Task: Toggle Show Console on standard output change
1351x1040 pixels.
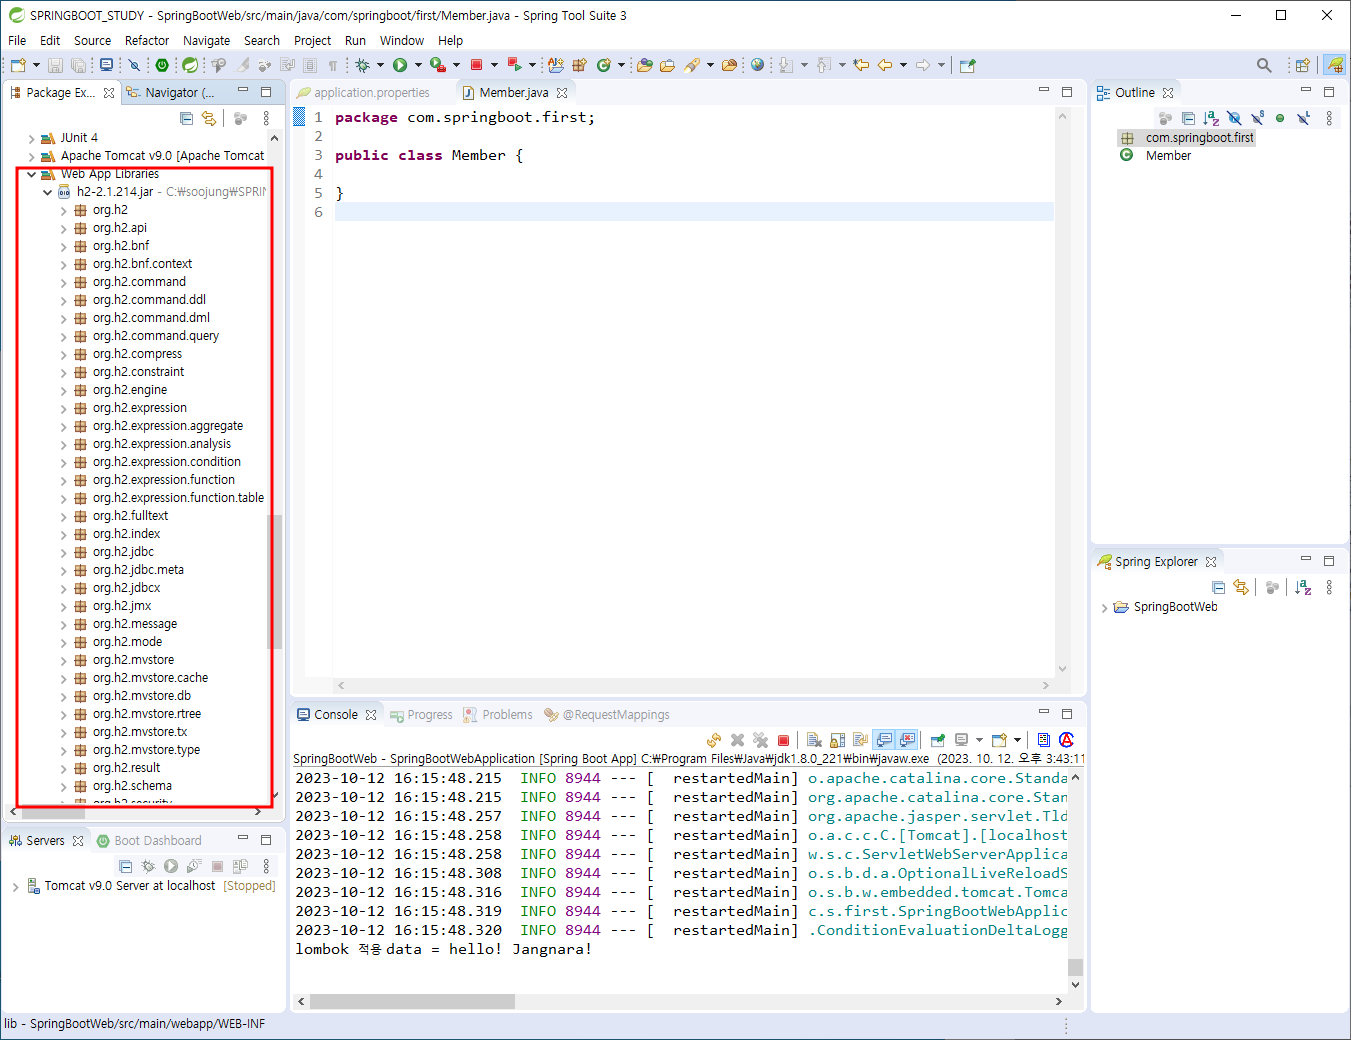Action: click(x=884, y=740)
